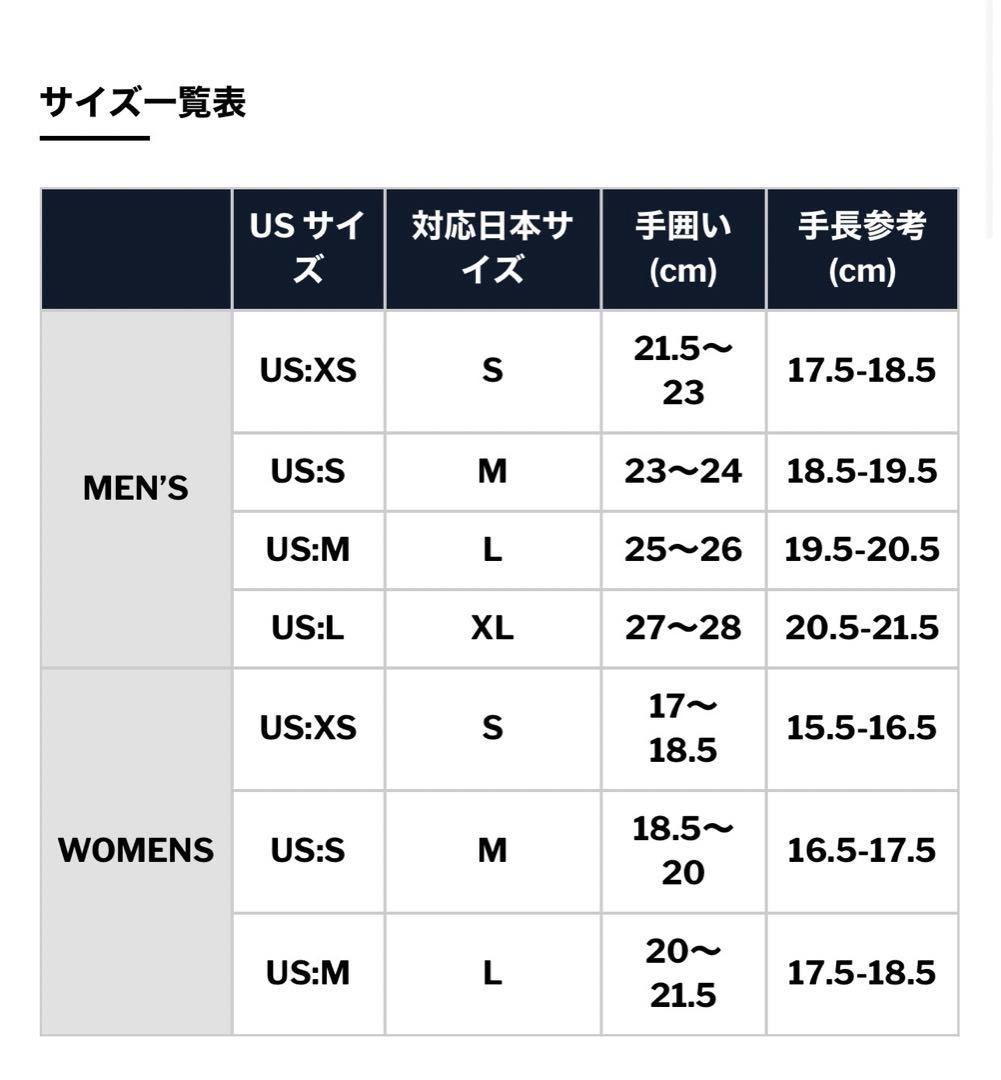The height and width of the screenshot is (1080, 1001).
Task: Click the 27〜28 hand circumference cell
Action: [683, 628]
